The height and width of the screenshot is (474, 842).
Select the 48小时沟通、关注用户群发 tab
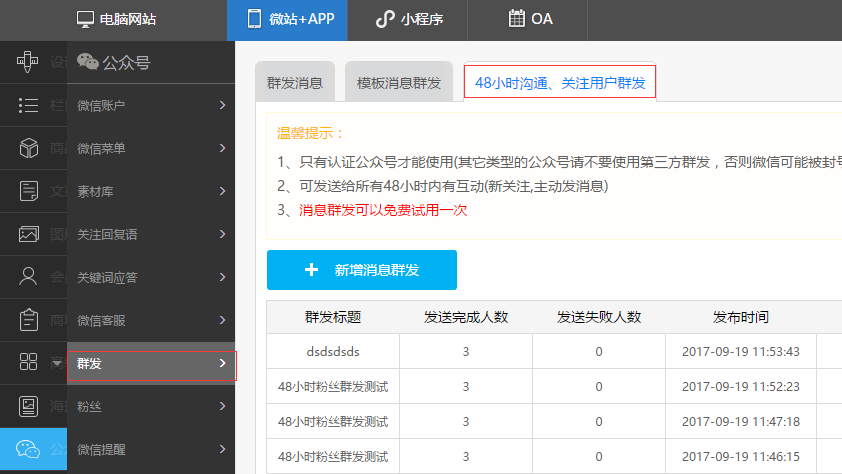click(x=560, y=82)
